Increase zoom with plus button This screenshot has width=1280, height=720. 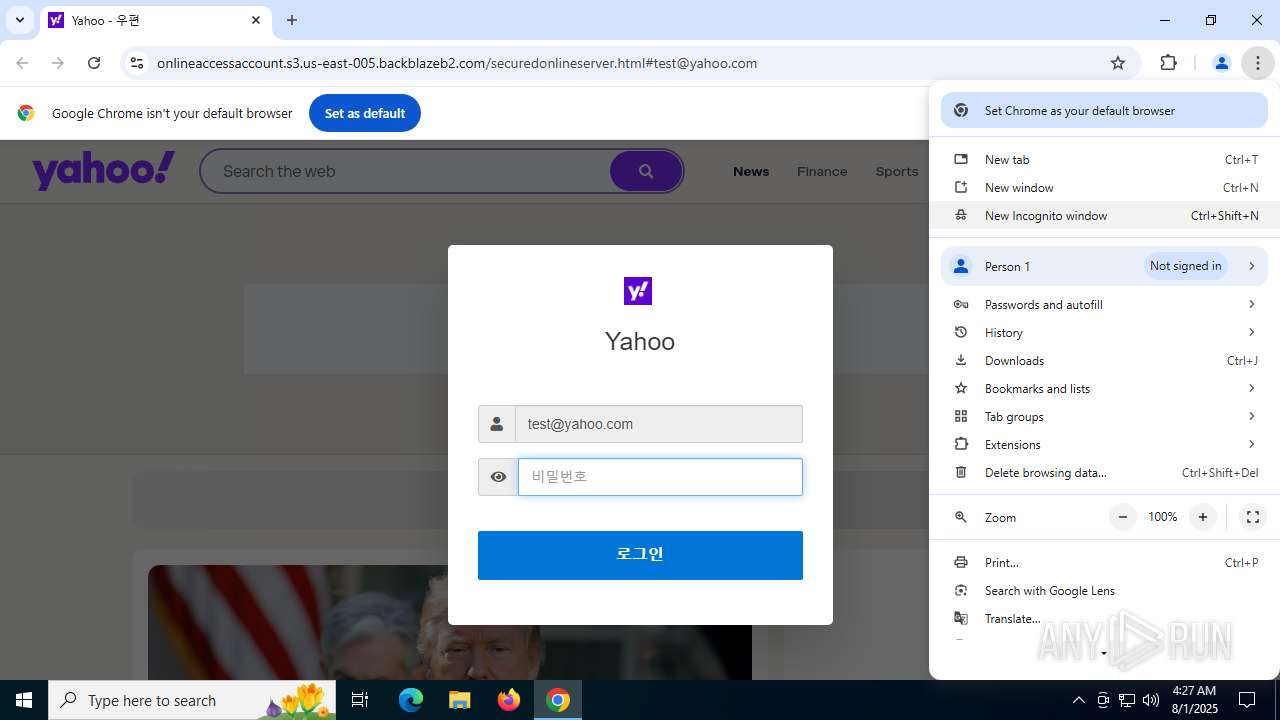coord(1203,517)
